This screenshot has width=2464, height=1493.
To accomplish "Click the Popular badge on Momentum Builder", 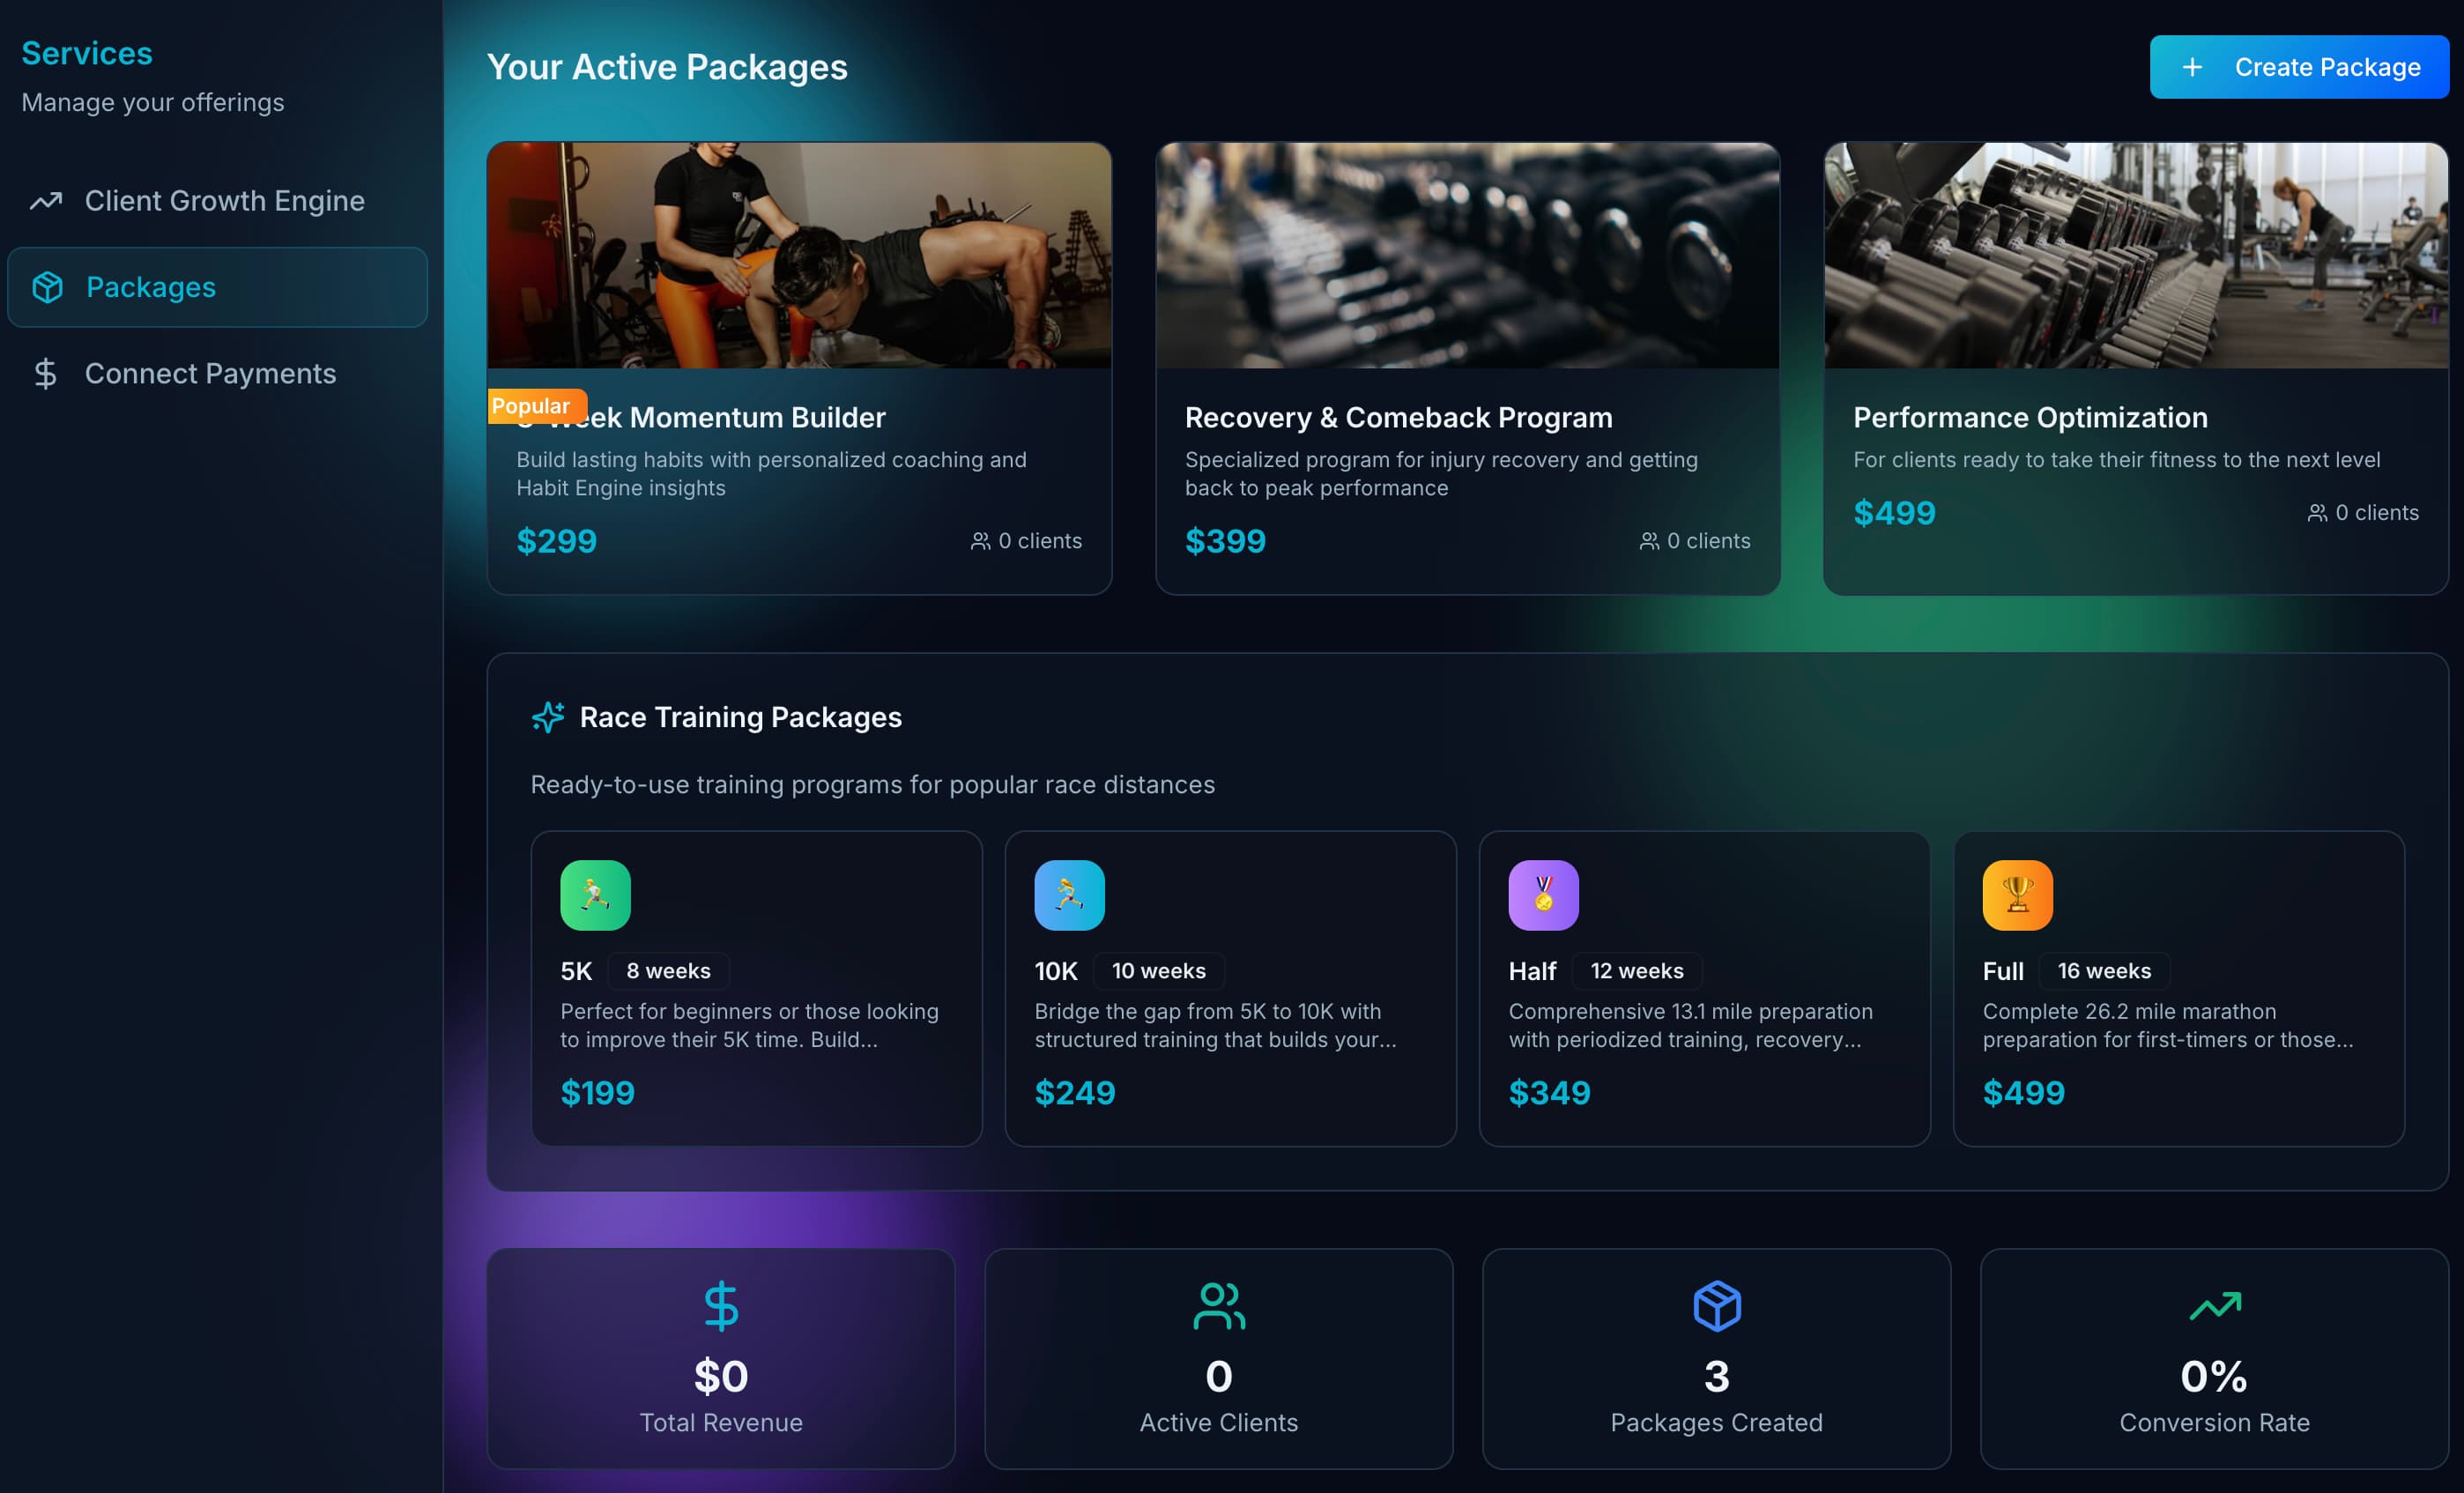I will (x=533, y=406).
